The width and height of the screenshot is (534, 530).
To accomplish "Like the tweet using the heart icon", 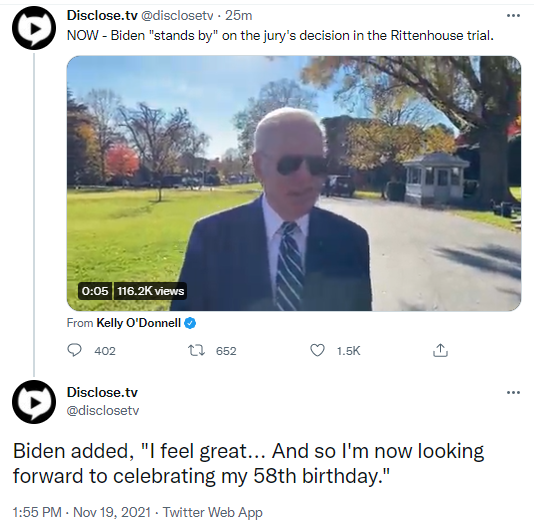I will (317, 350).
